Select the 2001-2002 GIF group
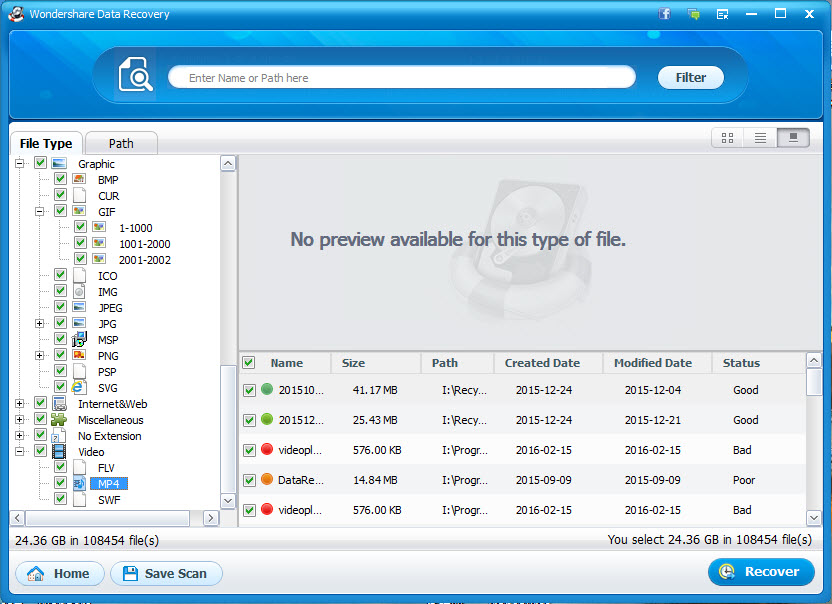Image resolution: width=832 pixels, height=604 pixels. click(145, 260)
